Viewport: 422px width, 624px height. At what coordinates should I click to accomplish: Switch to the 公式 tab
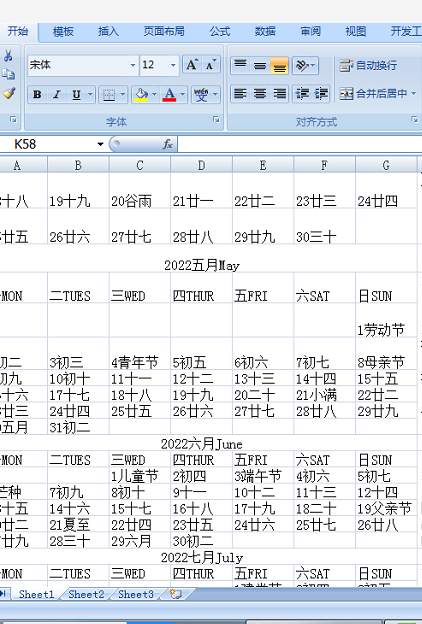tap(220, 31)
